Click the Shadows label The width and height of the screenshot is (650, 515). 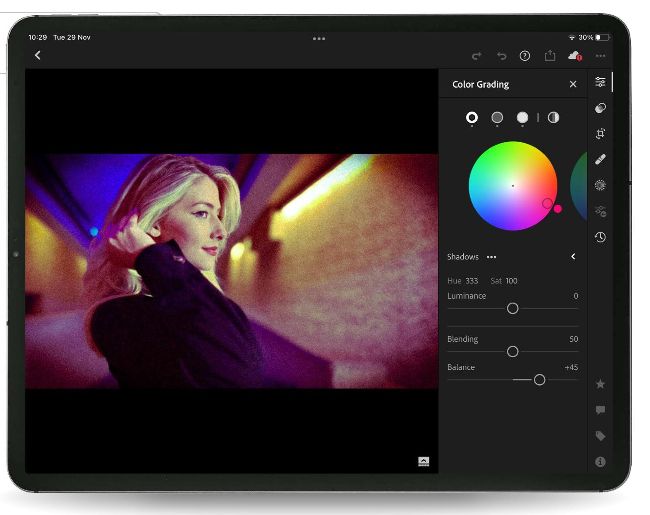point(463,257)
